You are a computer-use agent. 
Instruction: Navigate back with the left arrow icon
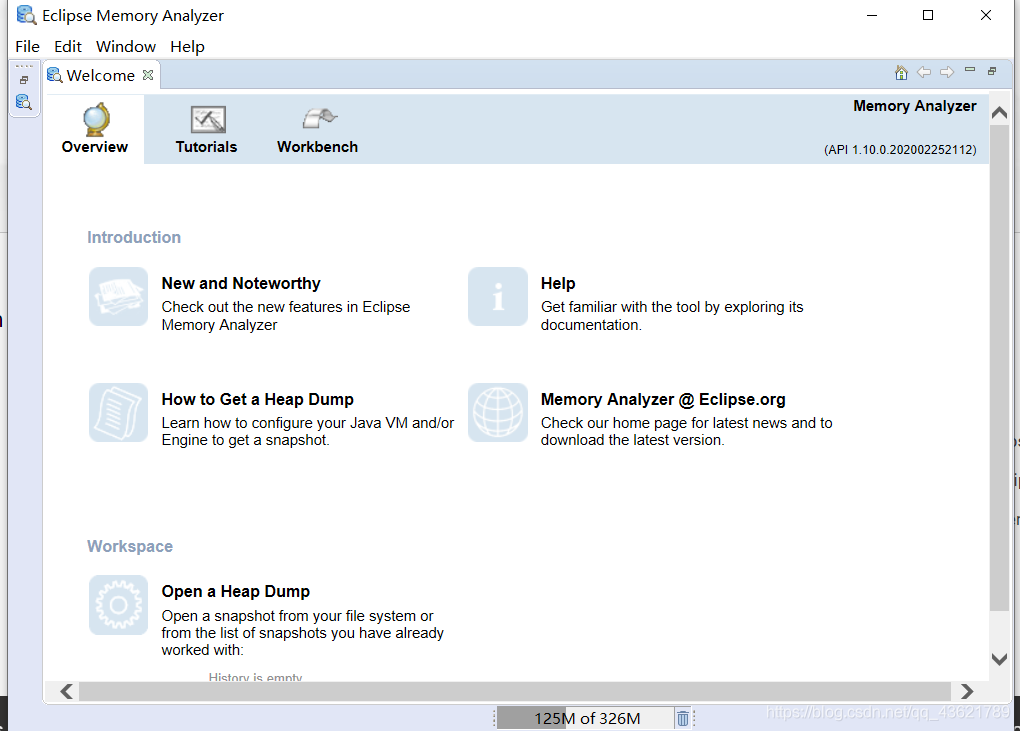pyautogui.click(x=924, y=72)
